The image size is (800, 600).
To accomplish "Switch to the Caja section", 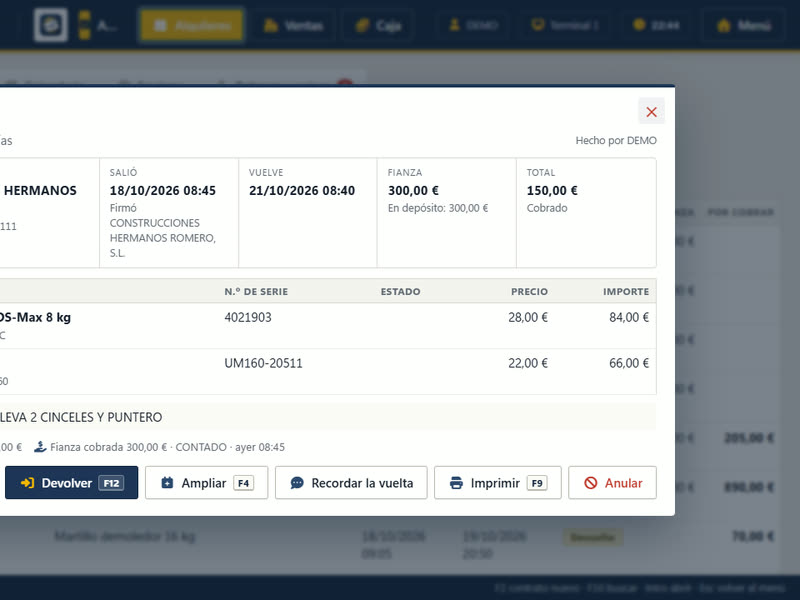I will [379, 25].
